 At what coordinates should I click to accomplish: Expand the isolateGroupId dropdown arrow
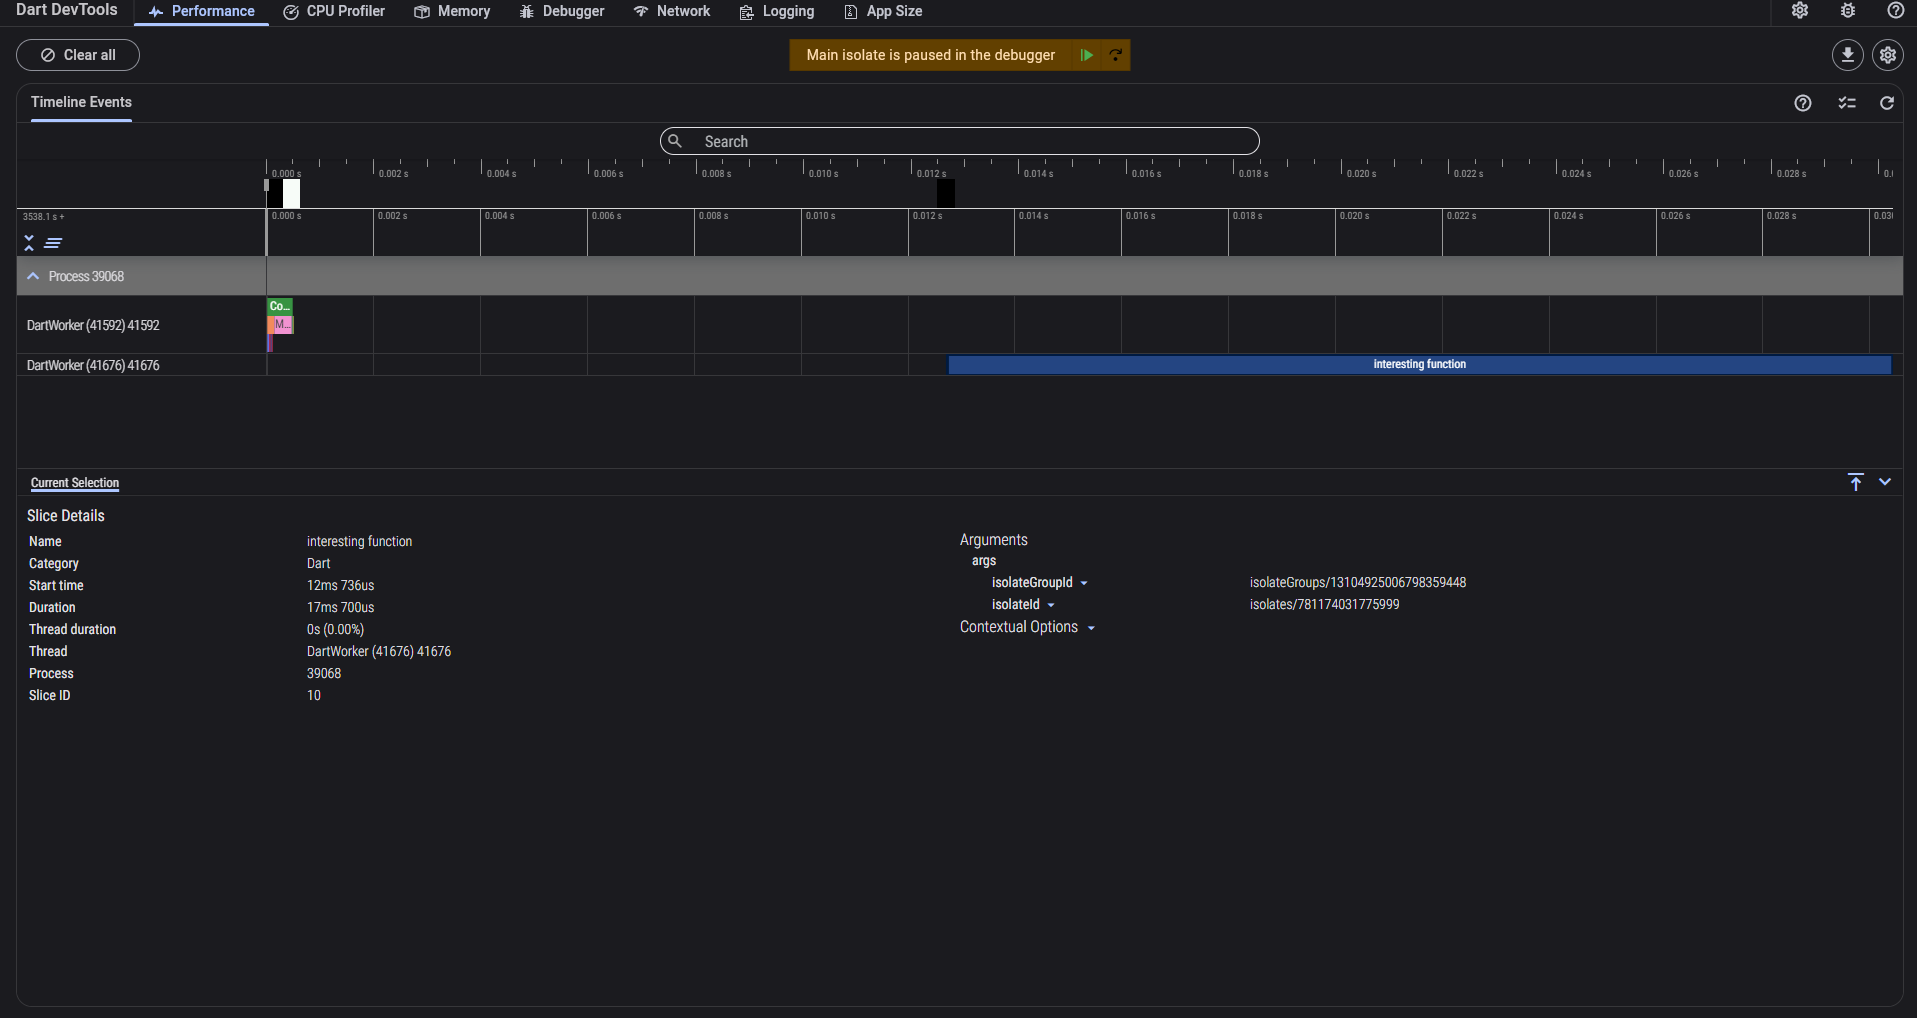[1084, 583]
